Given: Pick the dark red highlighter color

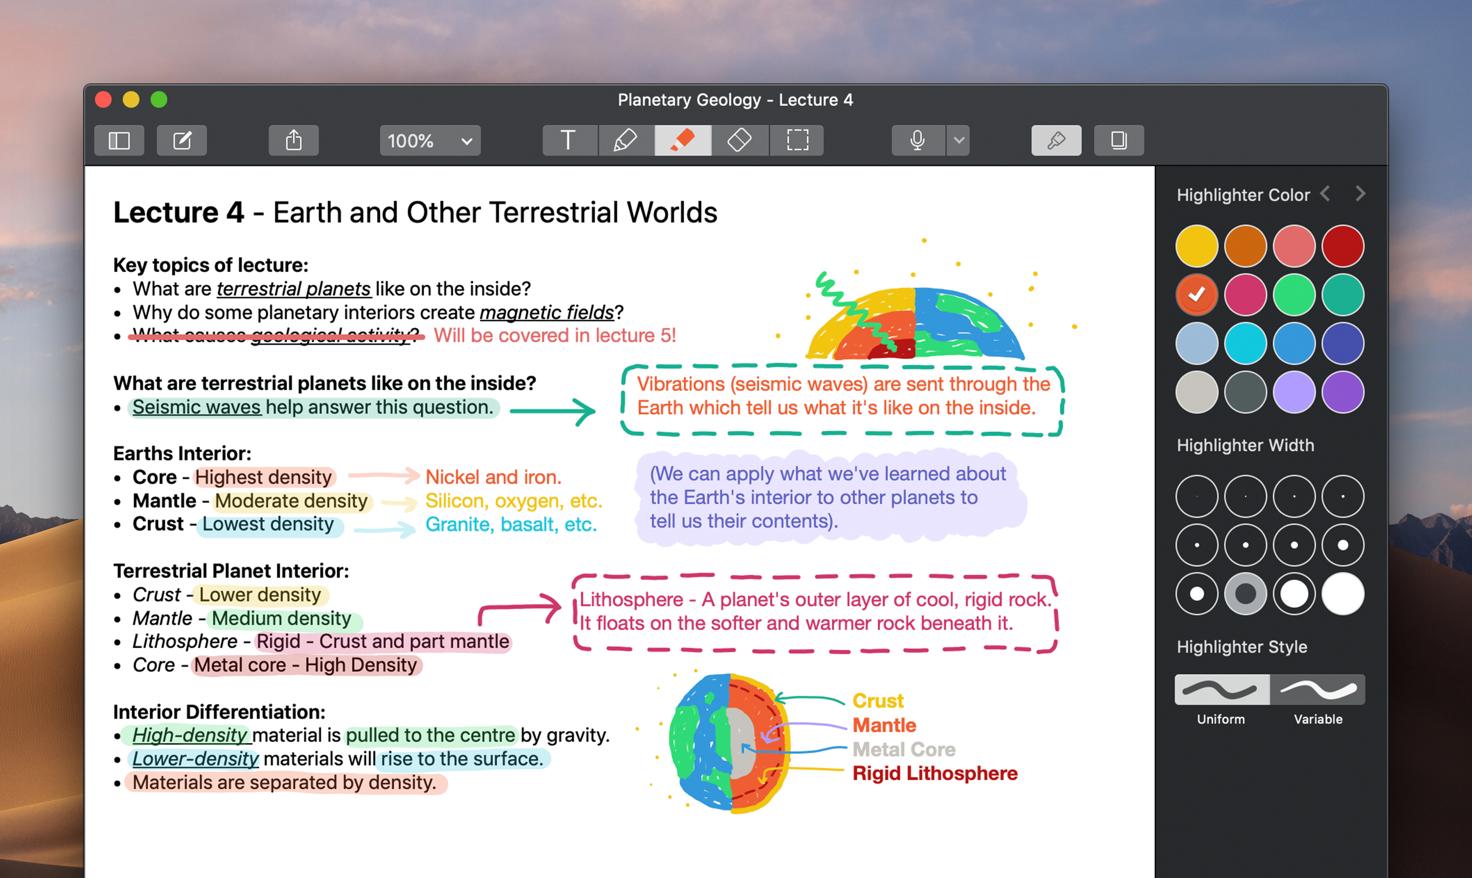Looking at the screenshot, I should [1343, 246].
